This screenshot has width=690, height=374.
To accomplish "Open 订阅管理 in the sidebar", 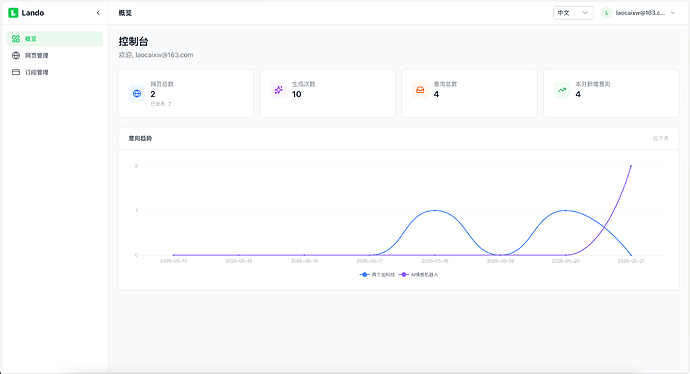I will [x=55, y=72].
